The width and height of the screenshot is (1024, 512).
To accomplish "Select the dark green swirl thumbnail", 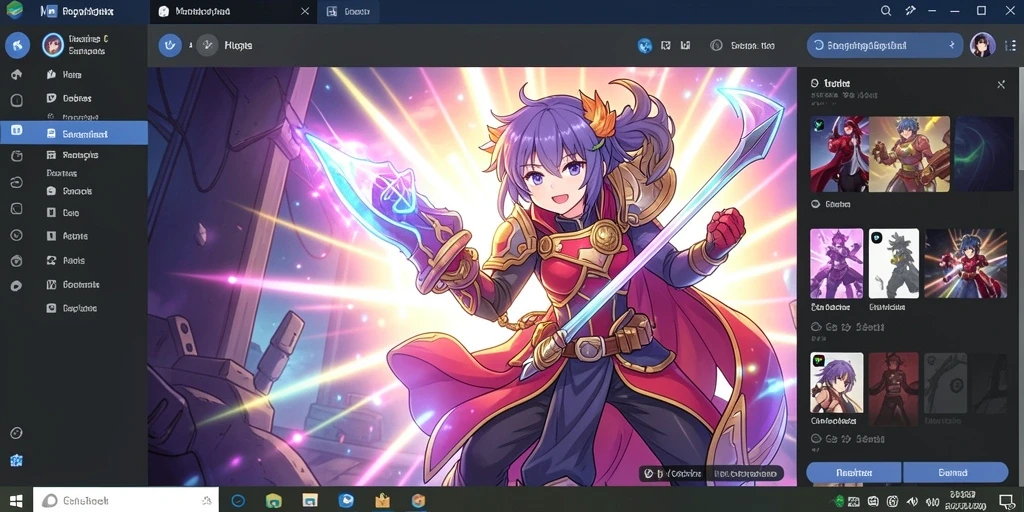I will [x=984, y=154].
